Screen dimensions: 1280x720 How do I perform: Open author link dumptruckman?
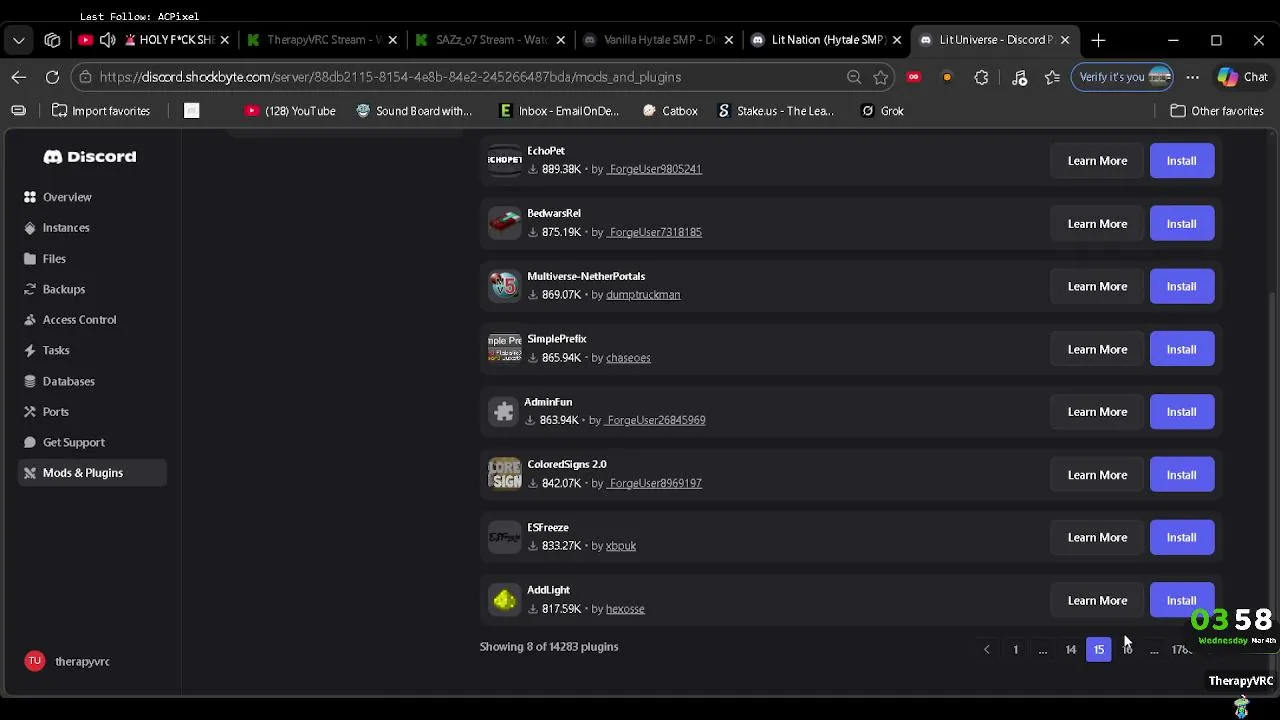tap(643, 295)
